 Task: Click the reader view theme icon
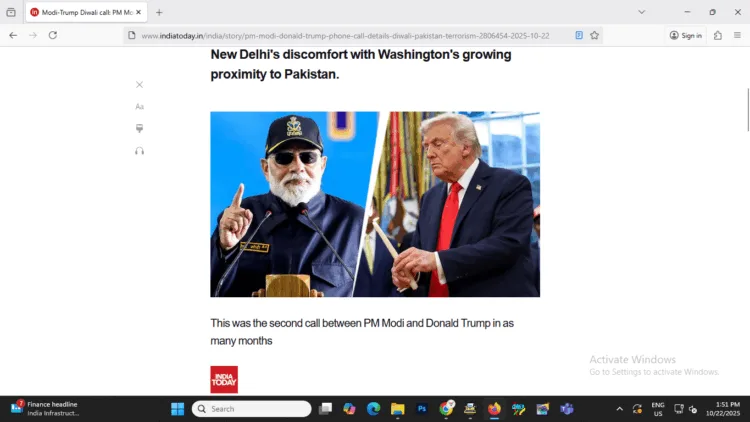[x=139, y=128]
